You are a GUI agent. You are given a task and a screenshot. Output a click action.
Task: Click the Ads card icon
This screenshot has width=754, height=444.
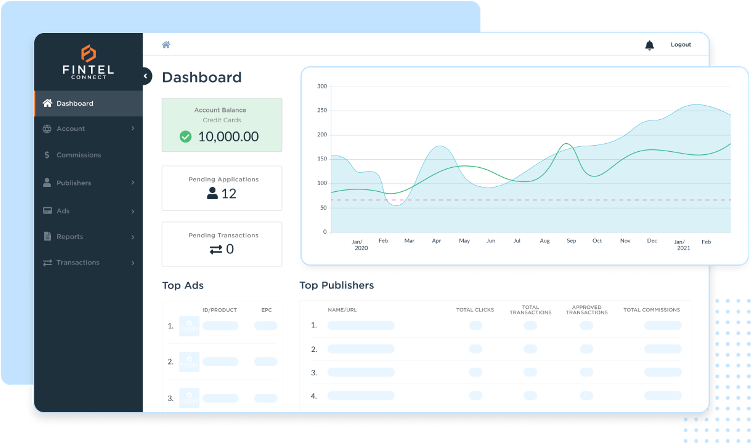(x=47, y=211)
